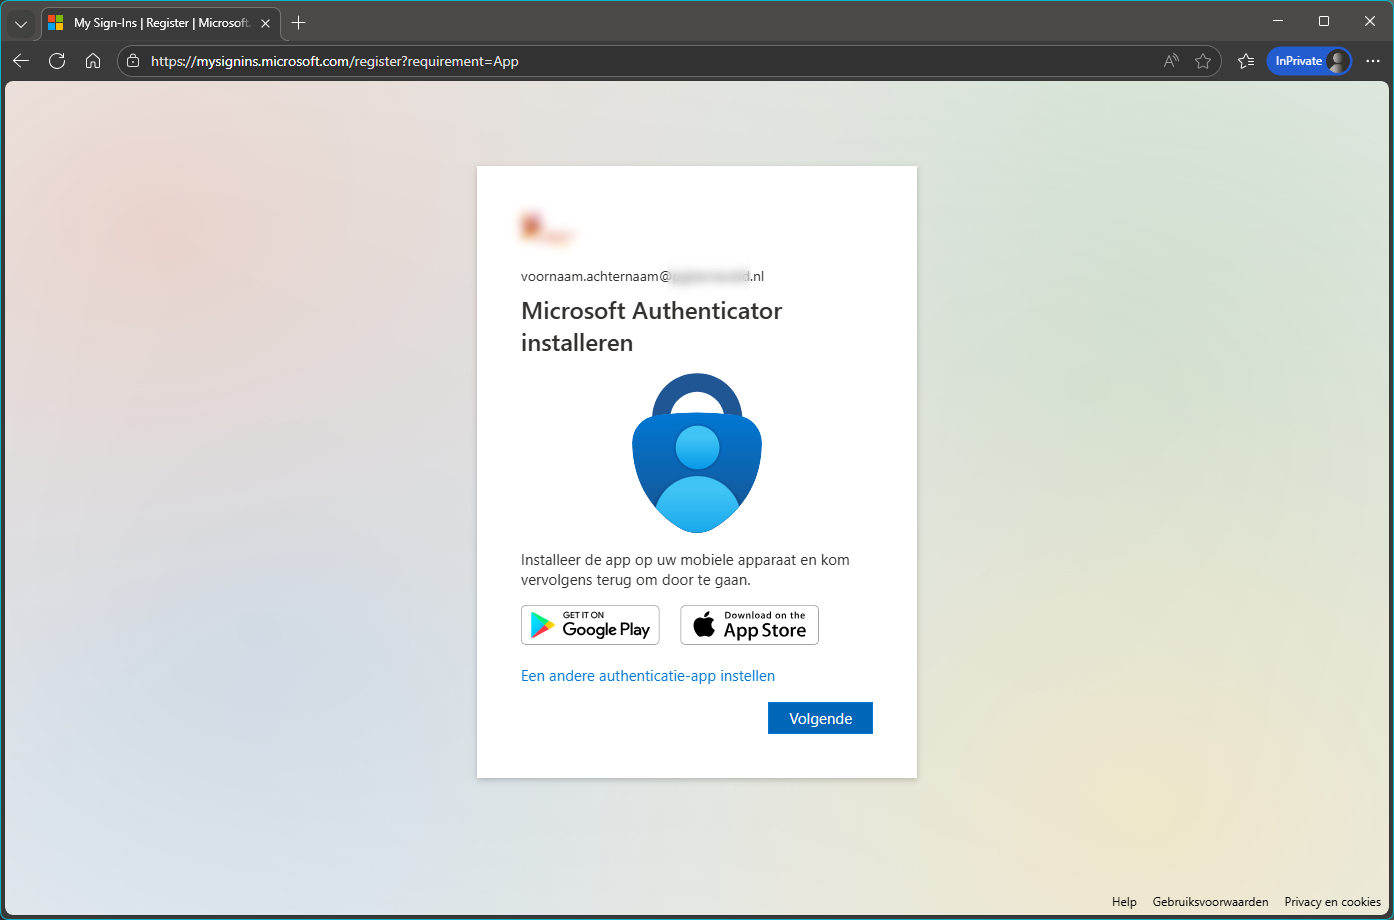Open the Help footer link

[1124, 902]
